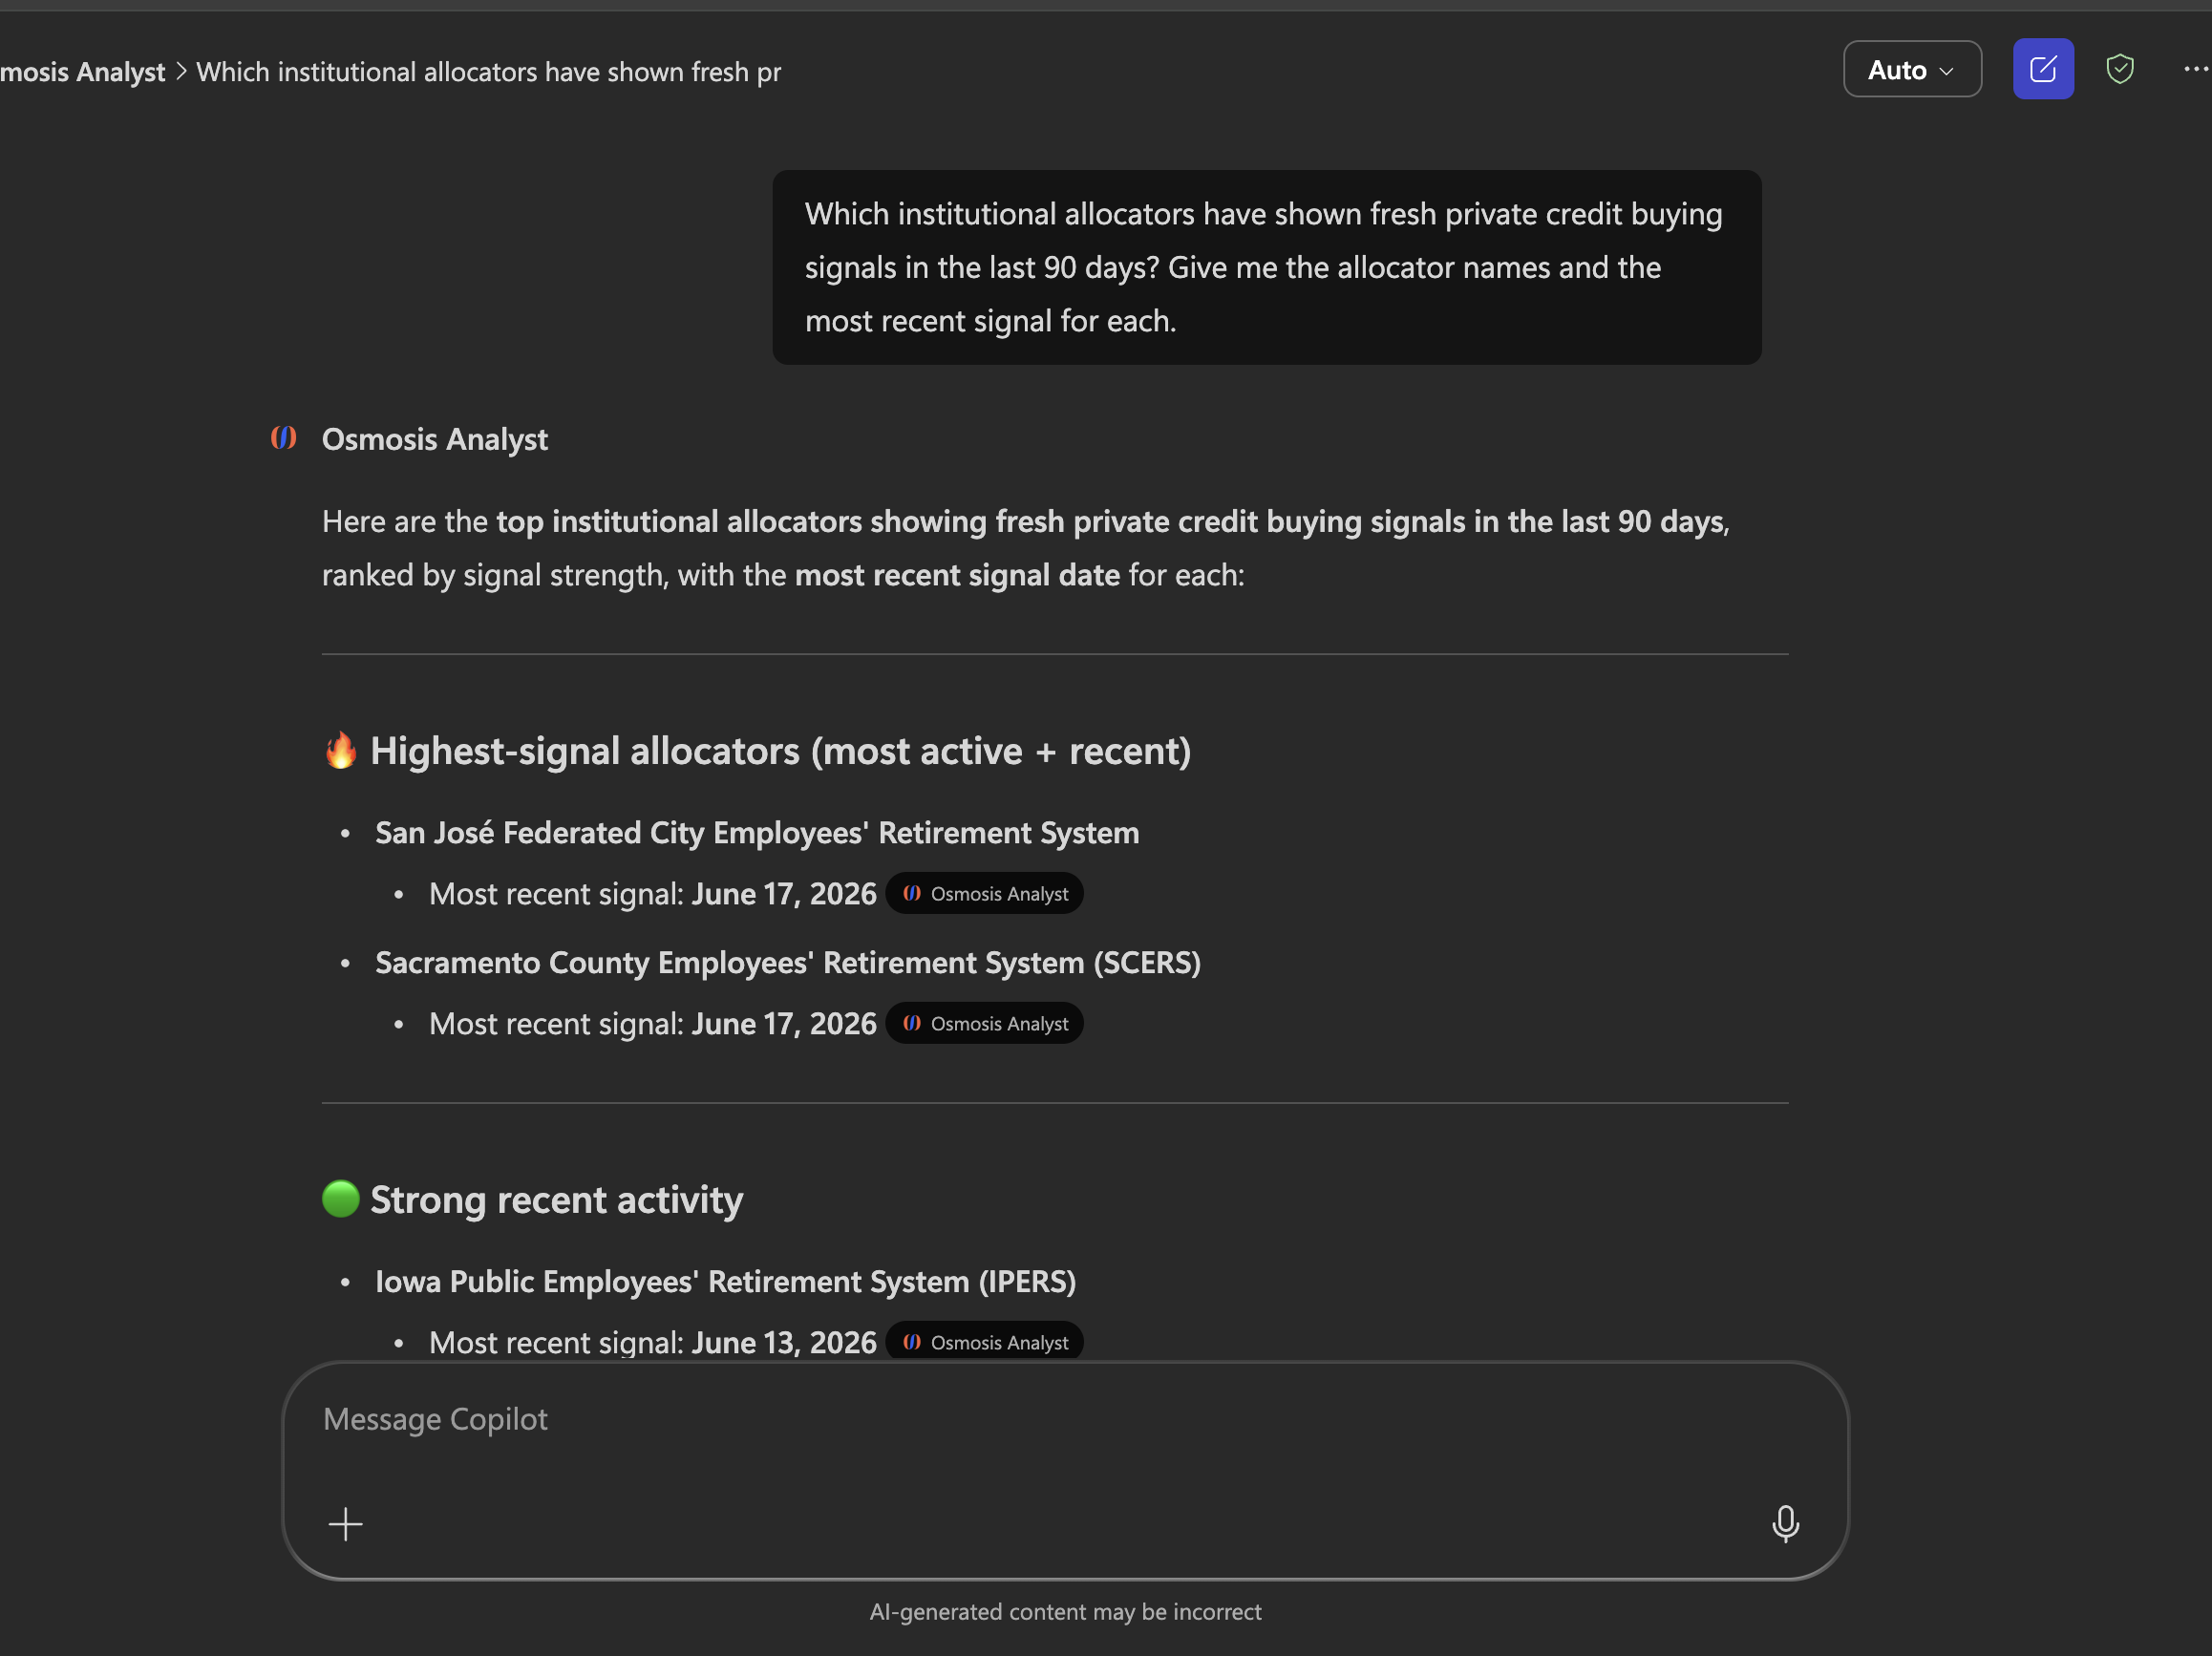Click the microphone voice input icon

coord(1784,1523)
